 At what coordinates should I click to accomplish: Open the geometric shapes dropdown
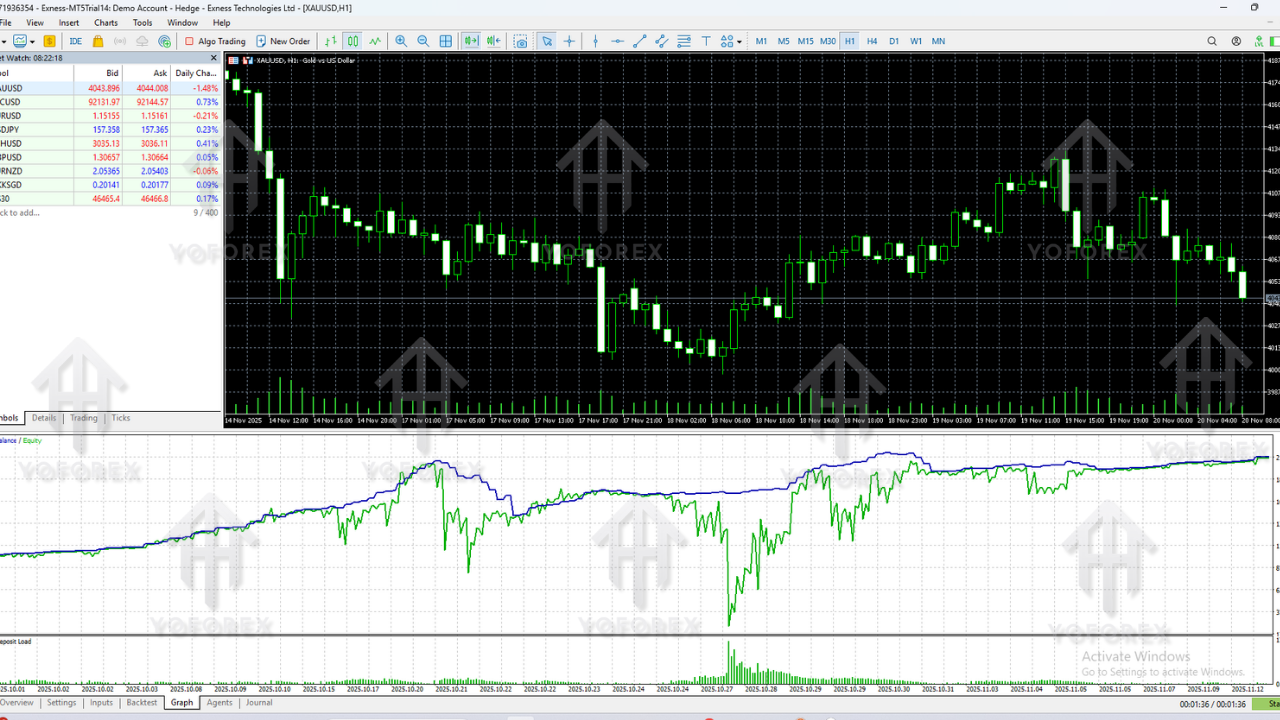click(x=740, y=41)
